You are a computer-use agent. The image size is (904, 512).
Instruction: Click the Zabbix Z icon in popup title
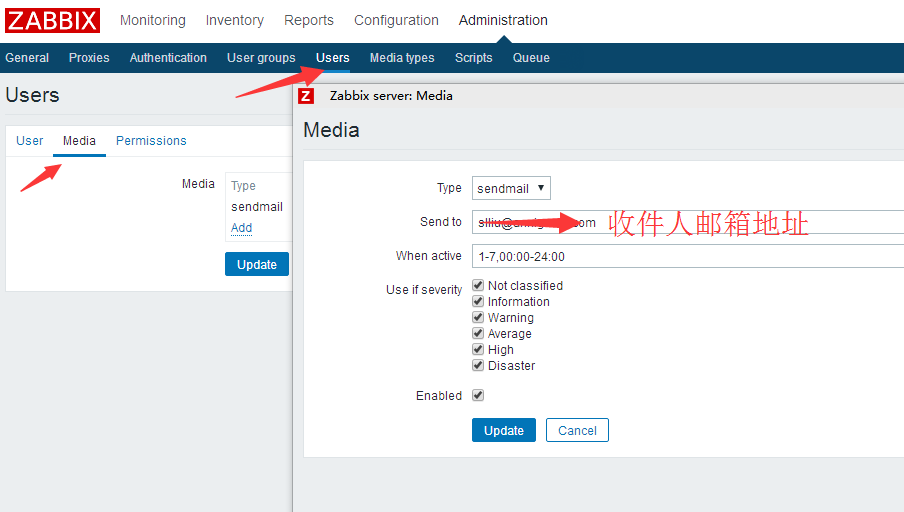coord(306,96)
